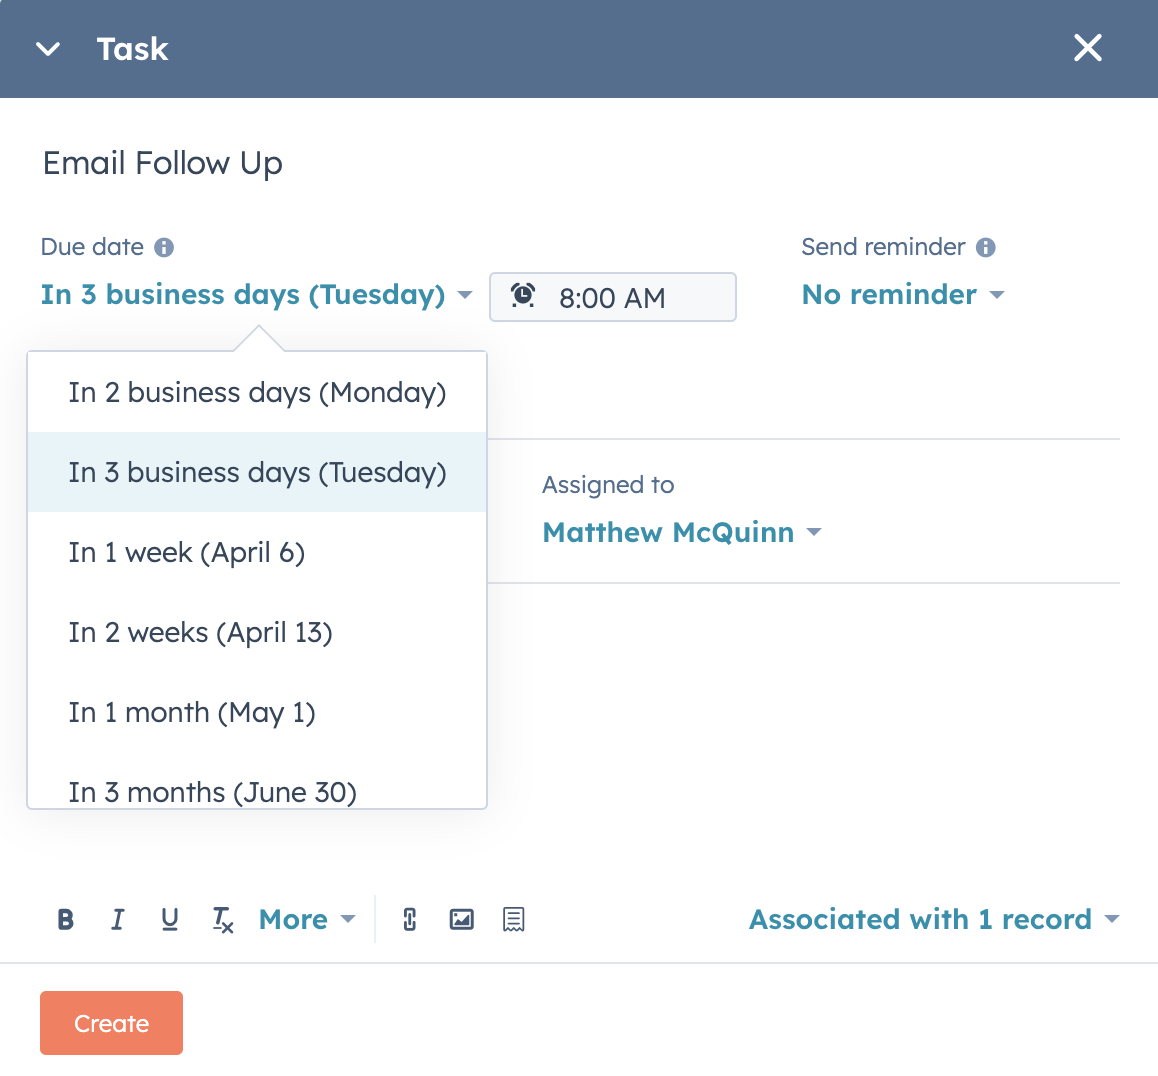Select In 2 business days (Monday)
The width and height of the screenshot is (1158, 1076).
(257, 393)
